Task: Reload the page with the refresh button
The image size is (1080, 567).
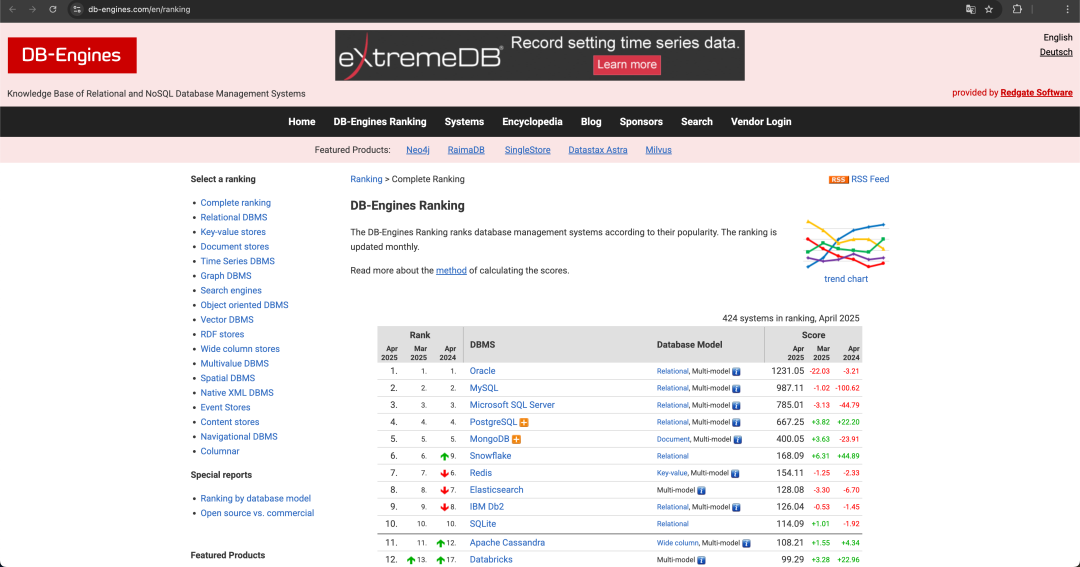Action: tap(53, 10)
